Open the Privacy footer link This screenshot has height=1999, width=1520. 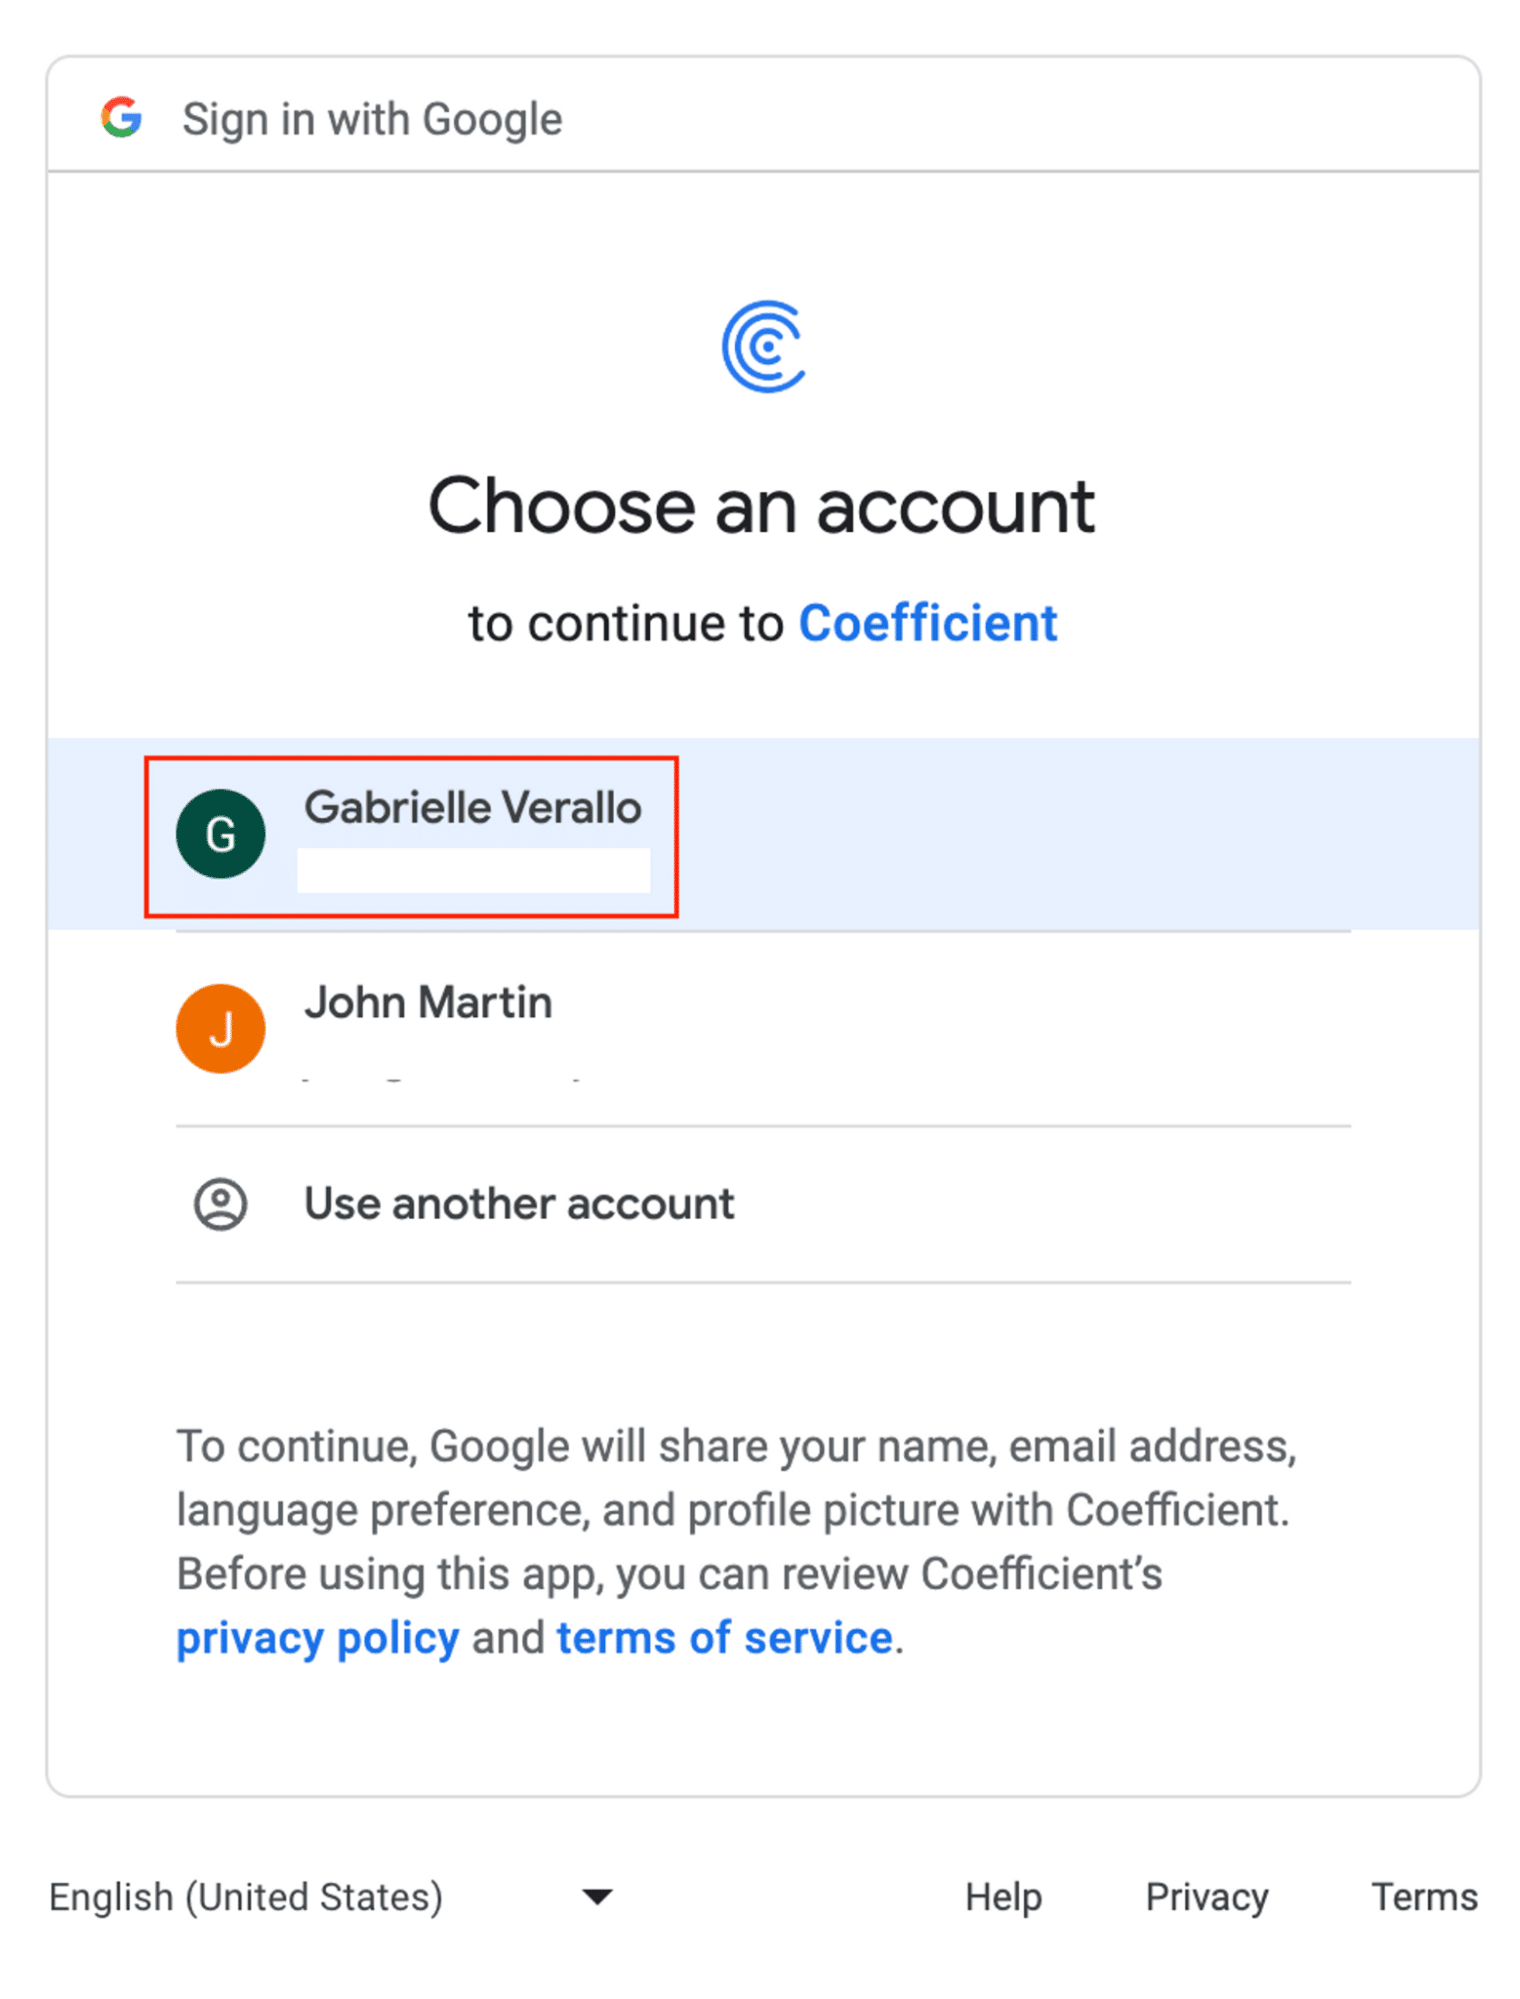pos(1206,1896)
